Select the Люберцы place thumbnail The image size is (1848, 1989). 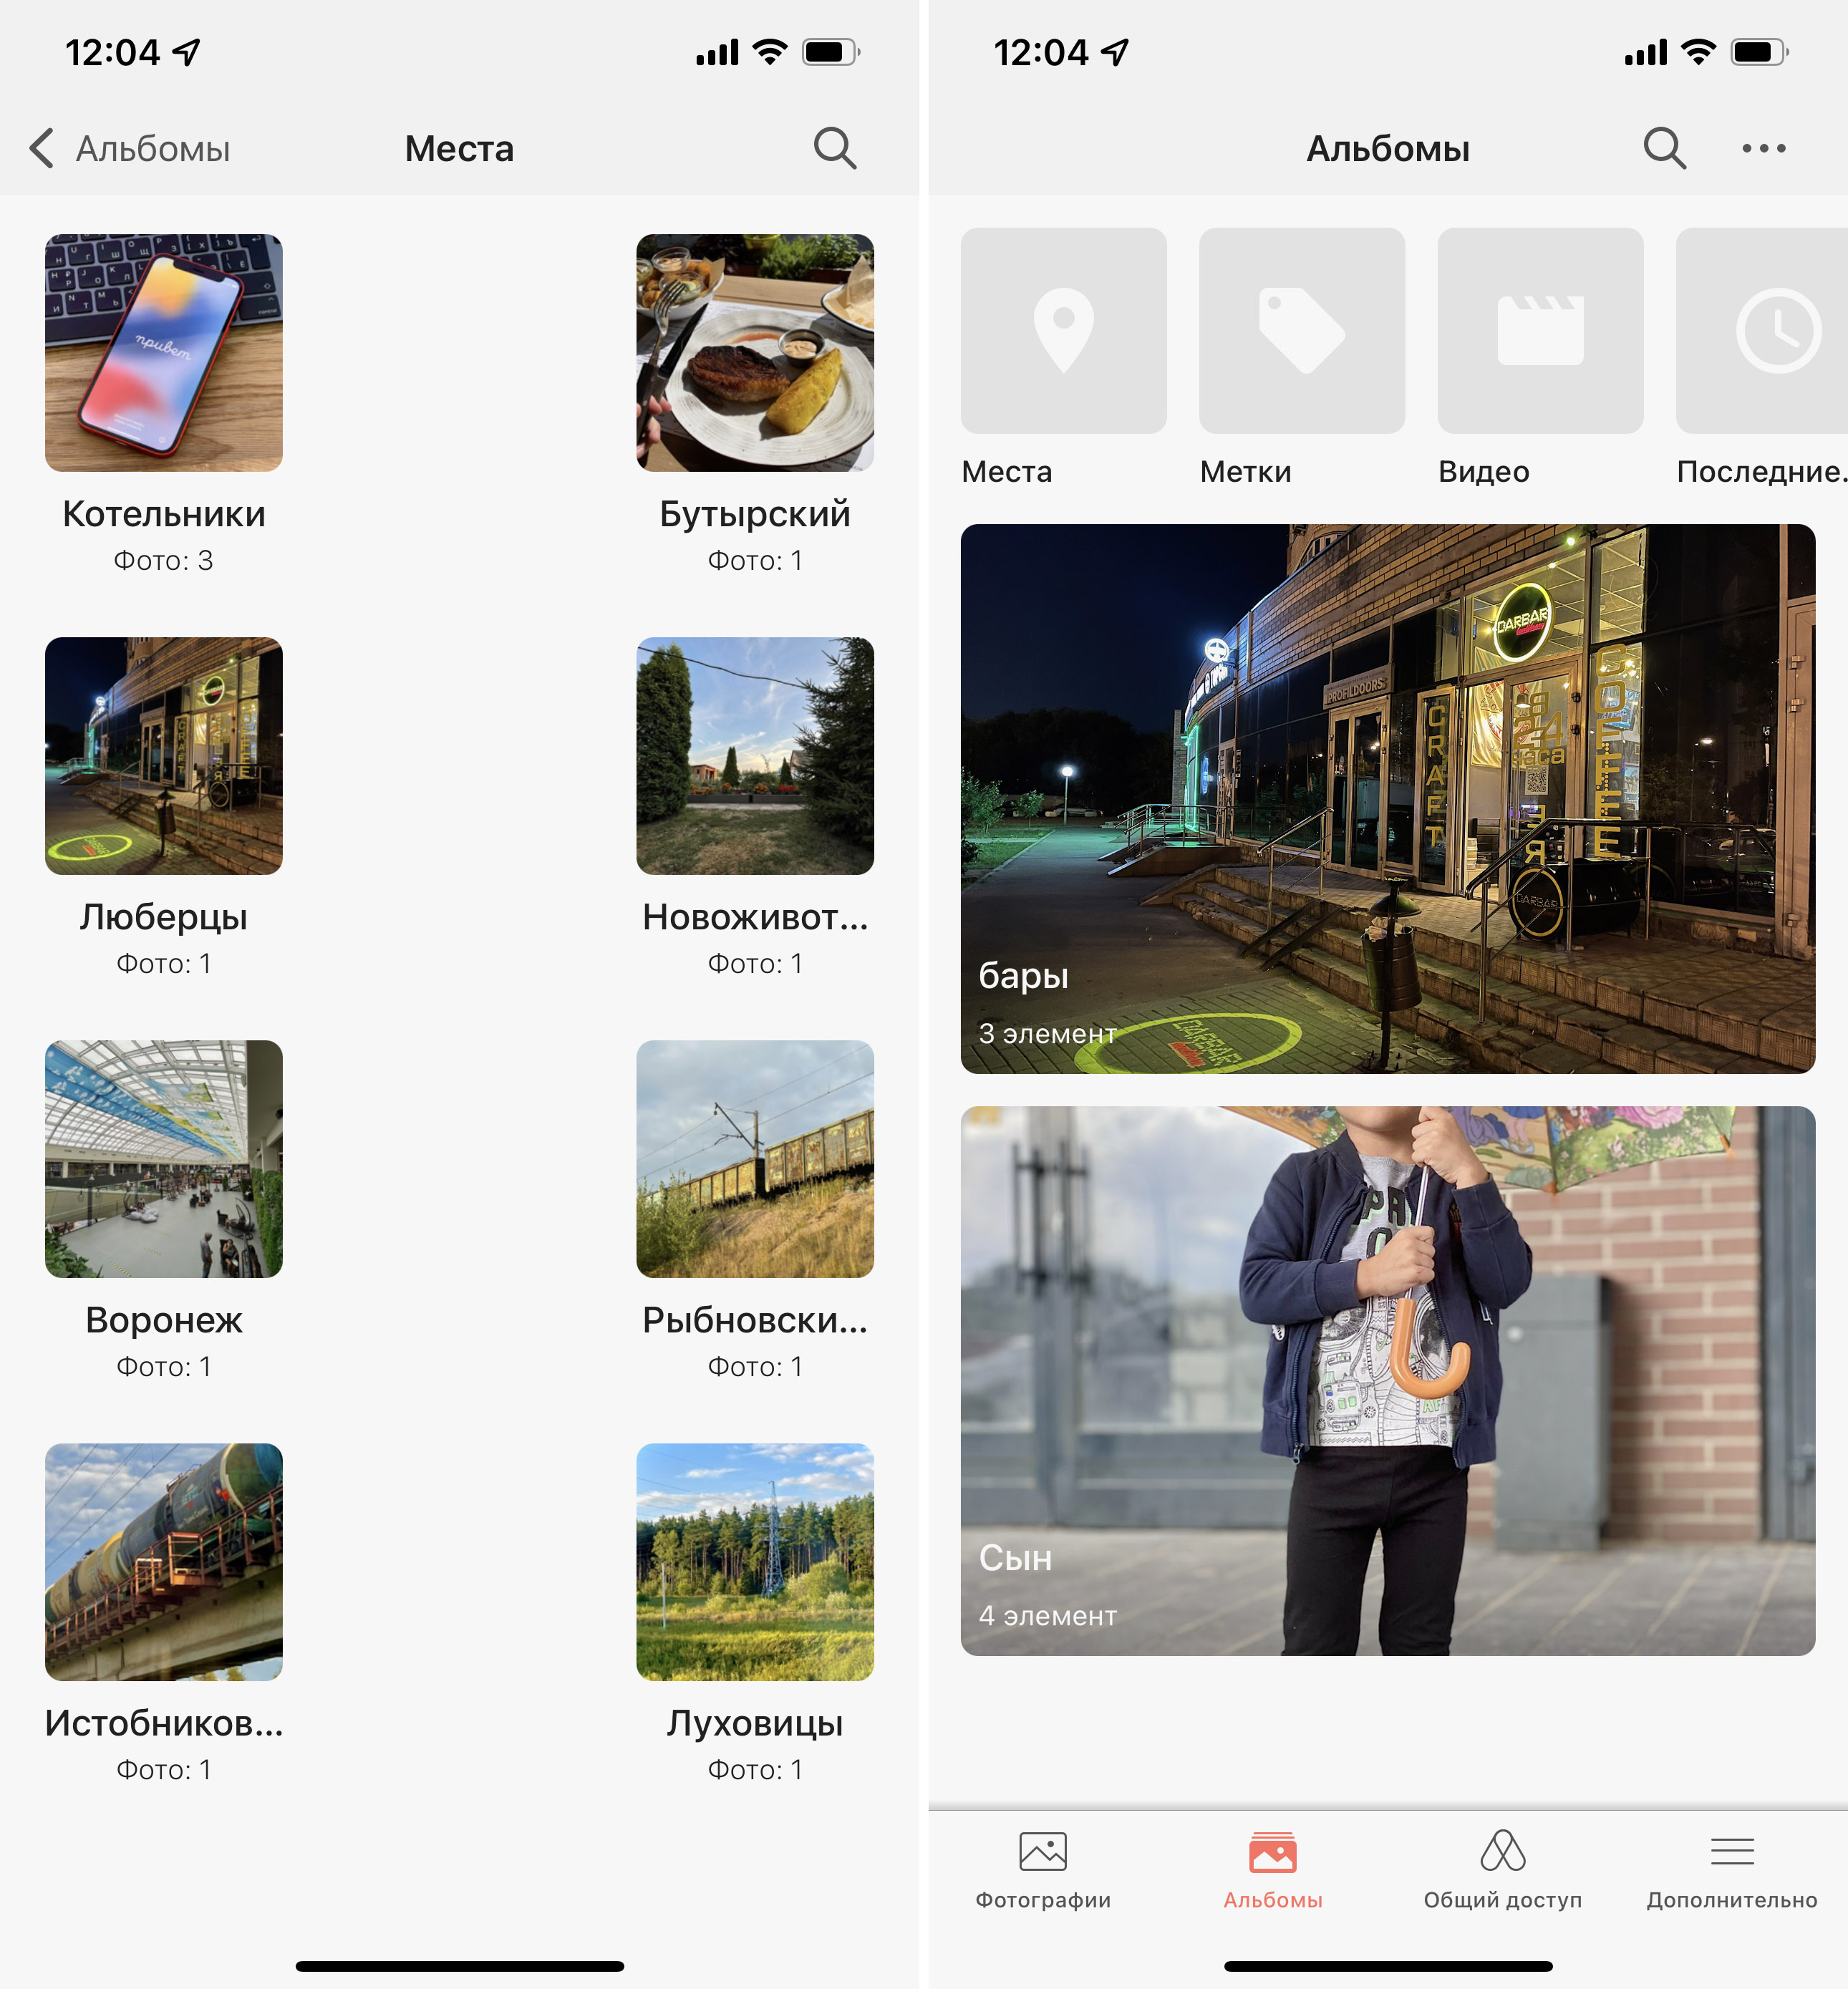[x=164, y=756]
